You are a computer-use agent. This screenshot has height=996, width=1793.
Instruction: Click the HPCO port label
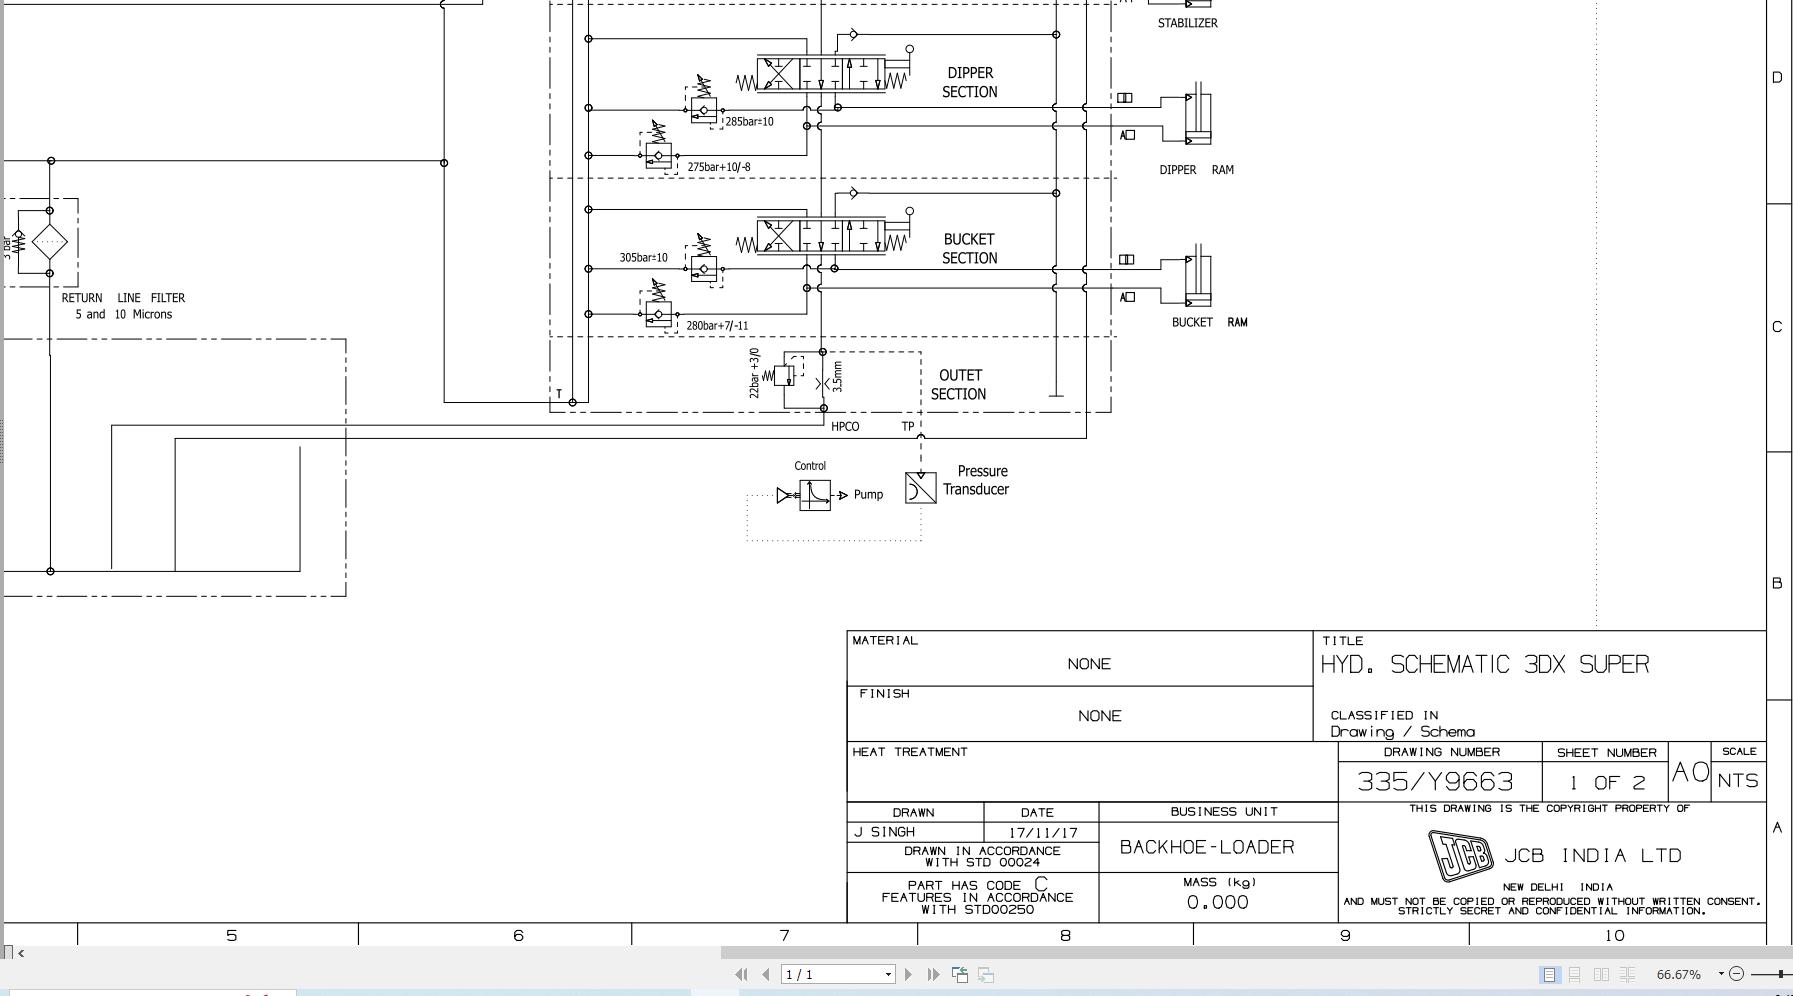coord(845,426)
